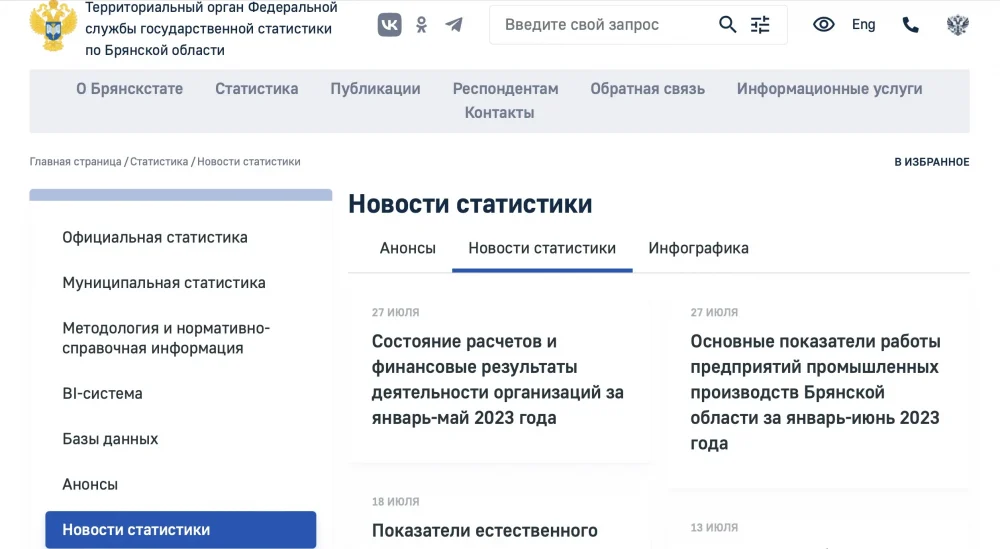Image resolution: width=1000 pixels, height=549 pixels.
Task: Open the Odnoklassniki social page
Action: point(422,25)
